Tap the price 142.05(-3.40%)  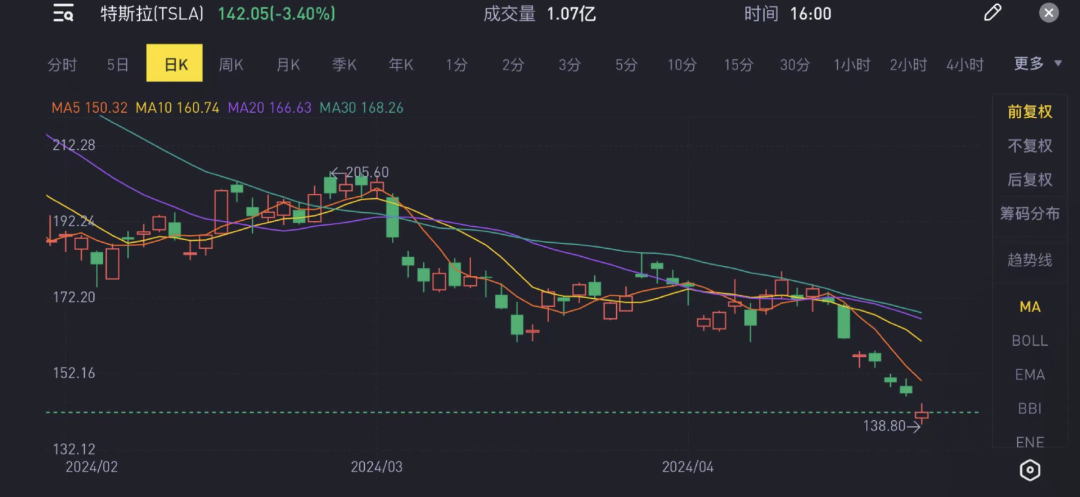277,13
